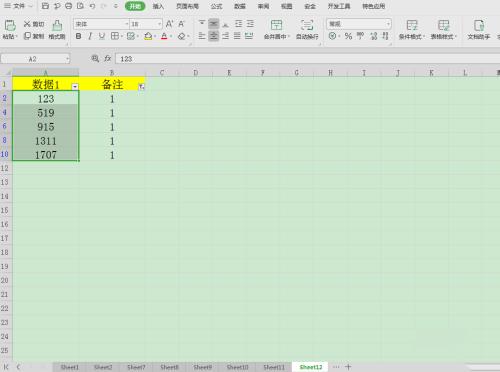500x372 pixels.
Task: Switch to the 页面布局 Page Layout tab
Action: point(187,6)
